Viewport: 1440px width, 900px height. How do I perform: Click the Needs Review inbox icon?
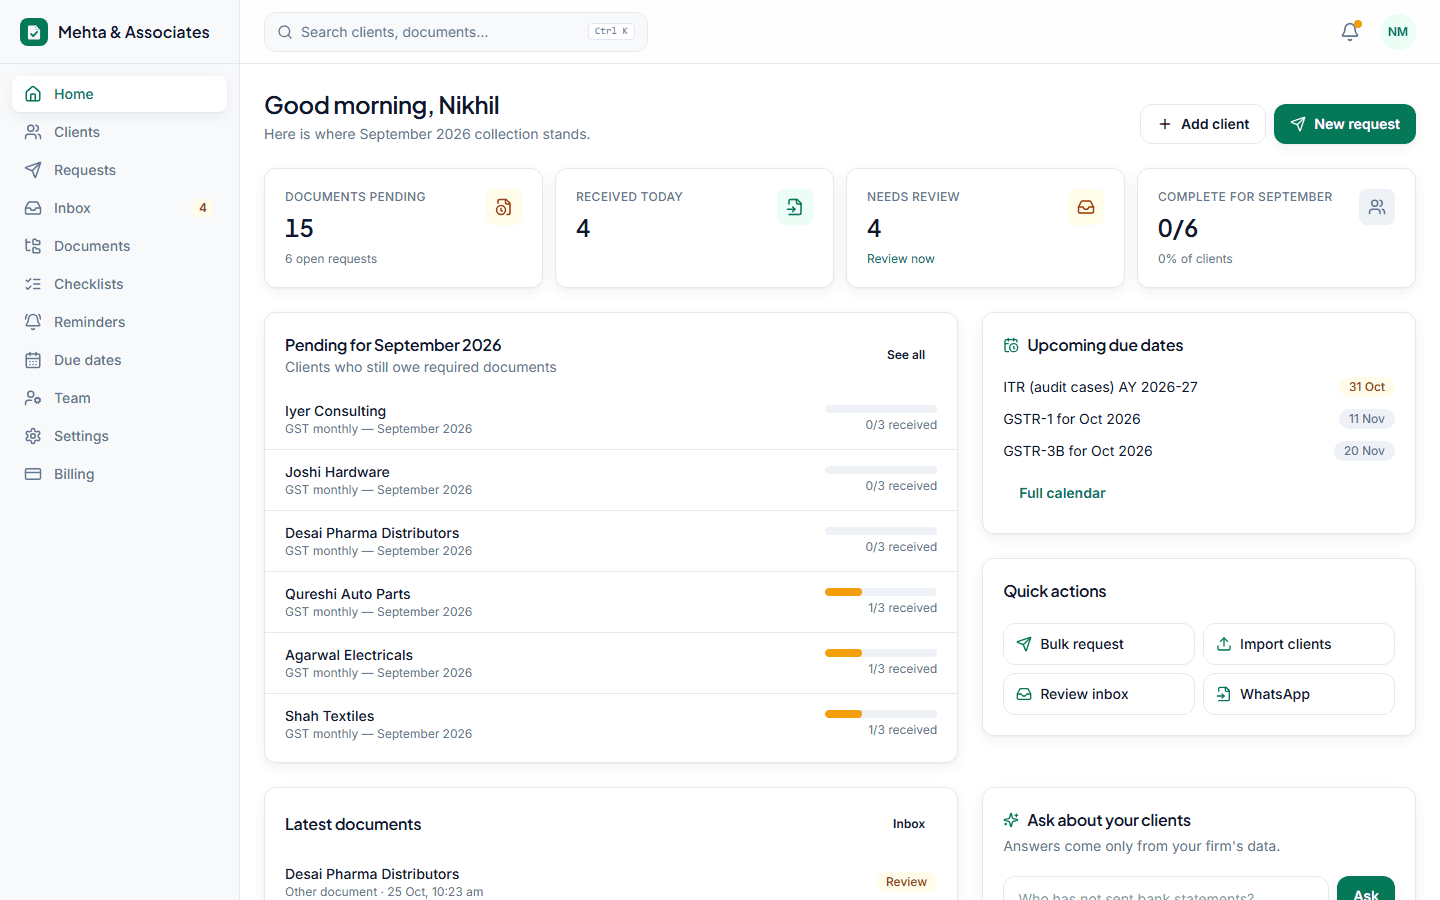1086,207
